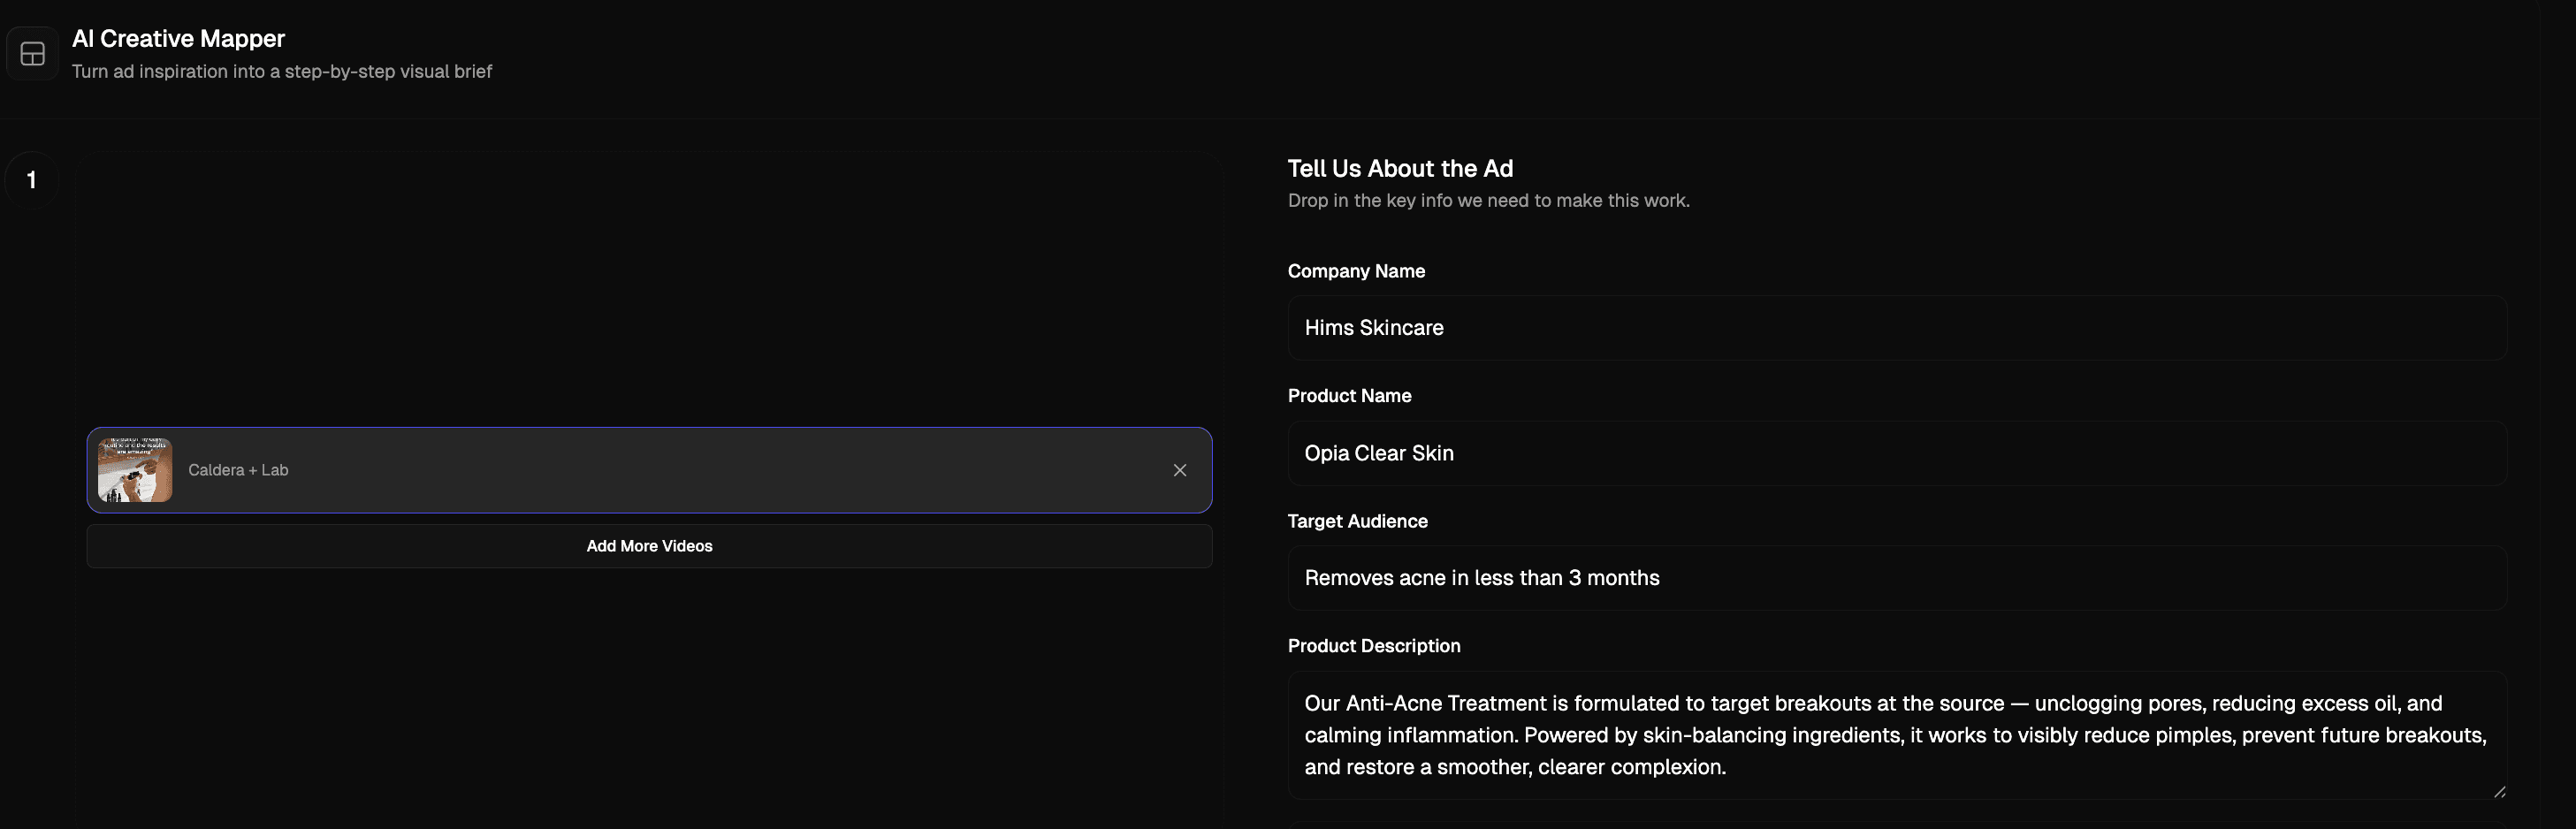The width and height of the screenshot is (2576, 829).
Task: Click the Company Name label
Action: coord(1356,271)
